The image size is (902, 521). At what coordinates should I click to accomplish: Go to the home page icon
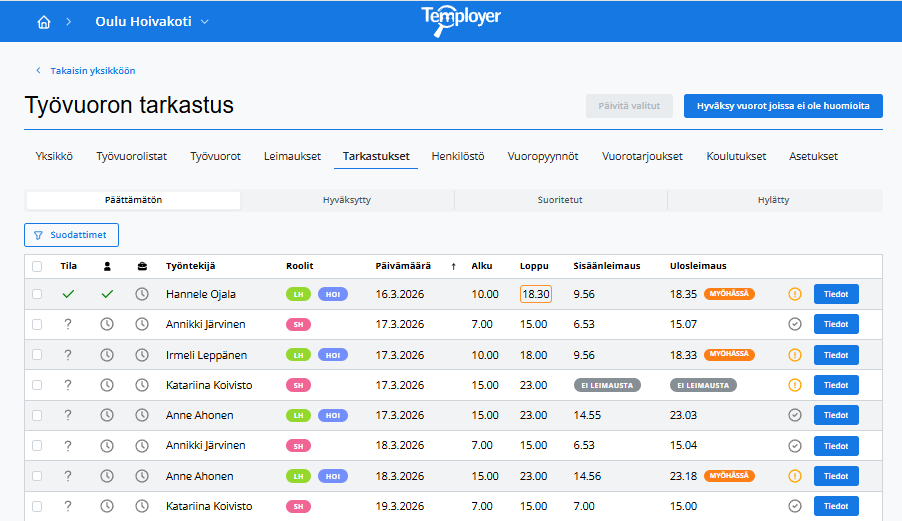[x=44, y=22]
